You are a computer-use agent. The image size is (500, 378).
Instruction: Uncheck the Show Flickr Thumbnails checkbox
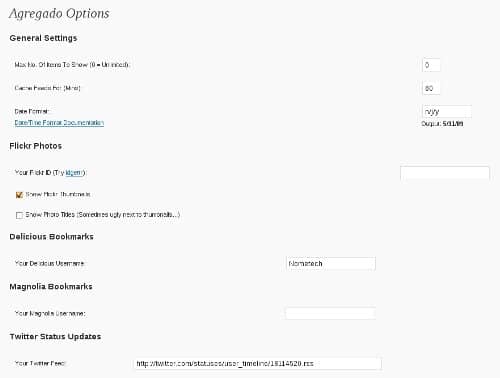click(x=19, y=195)
